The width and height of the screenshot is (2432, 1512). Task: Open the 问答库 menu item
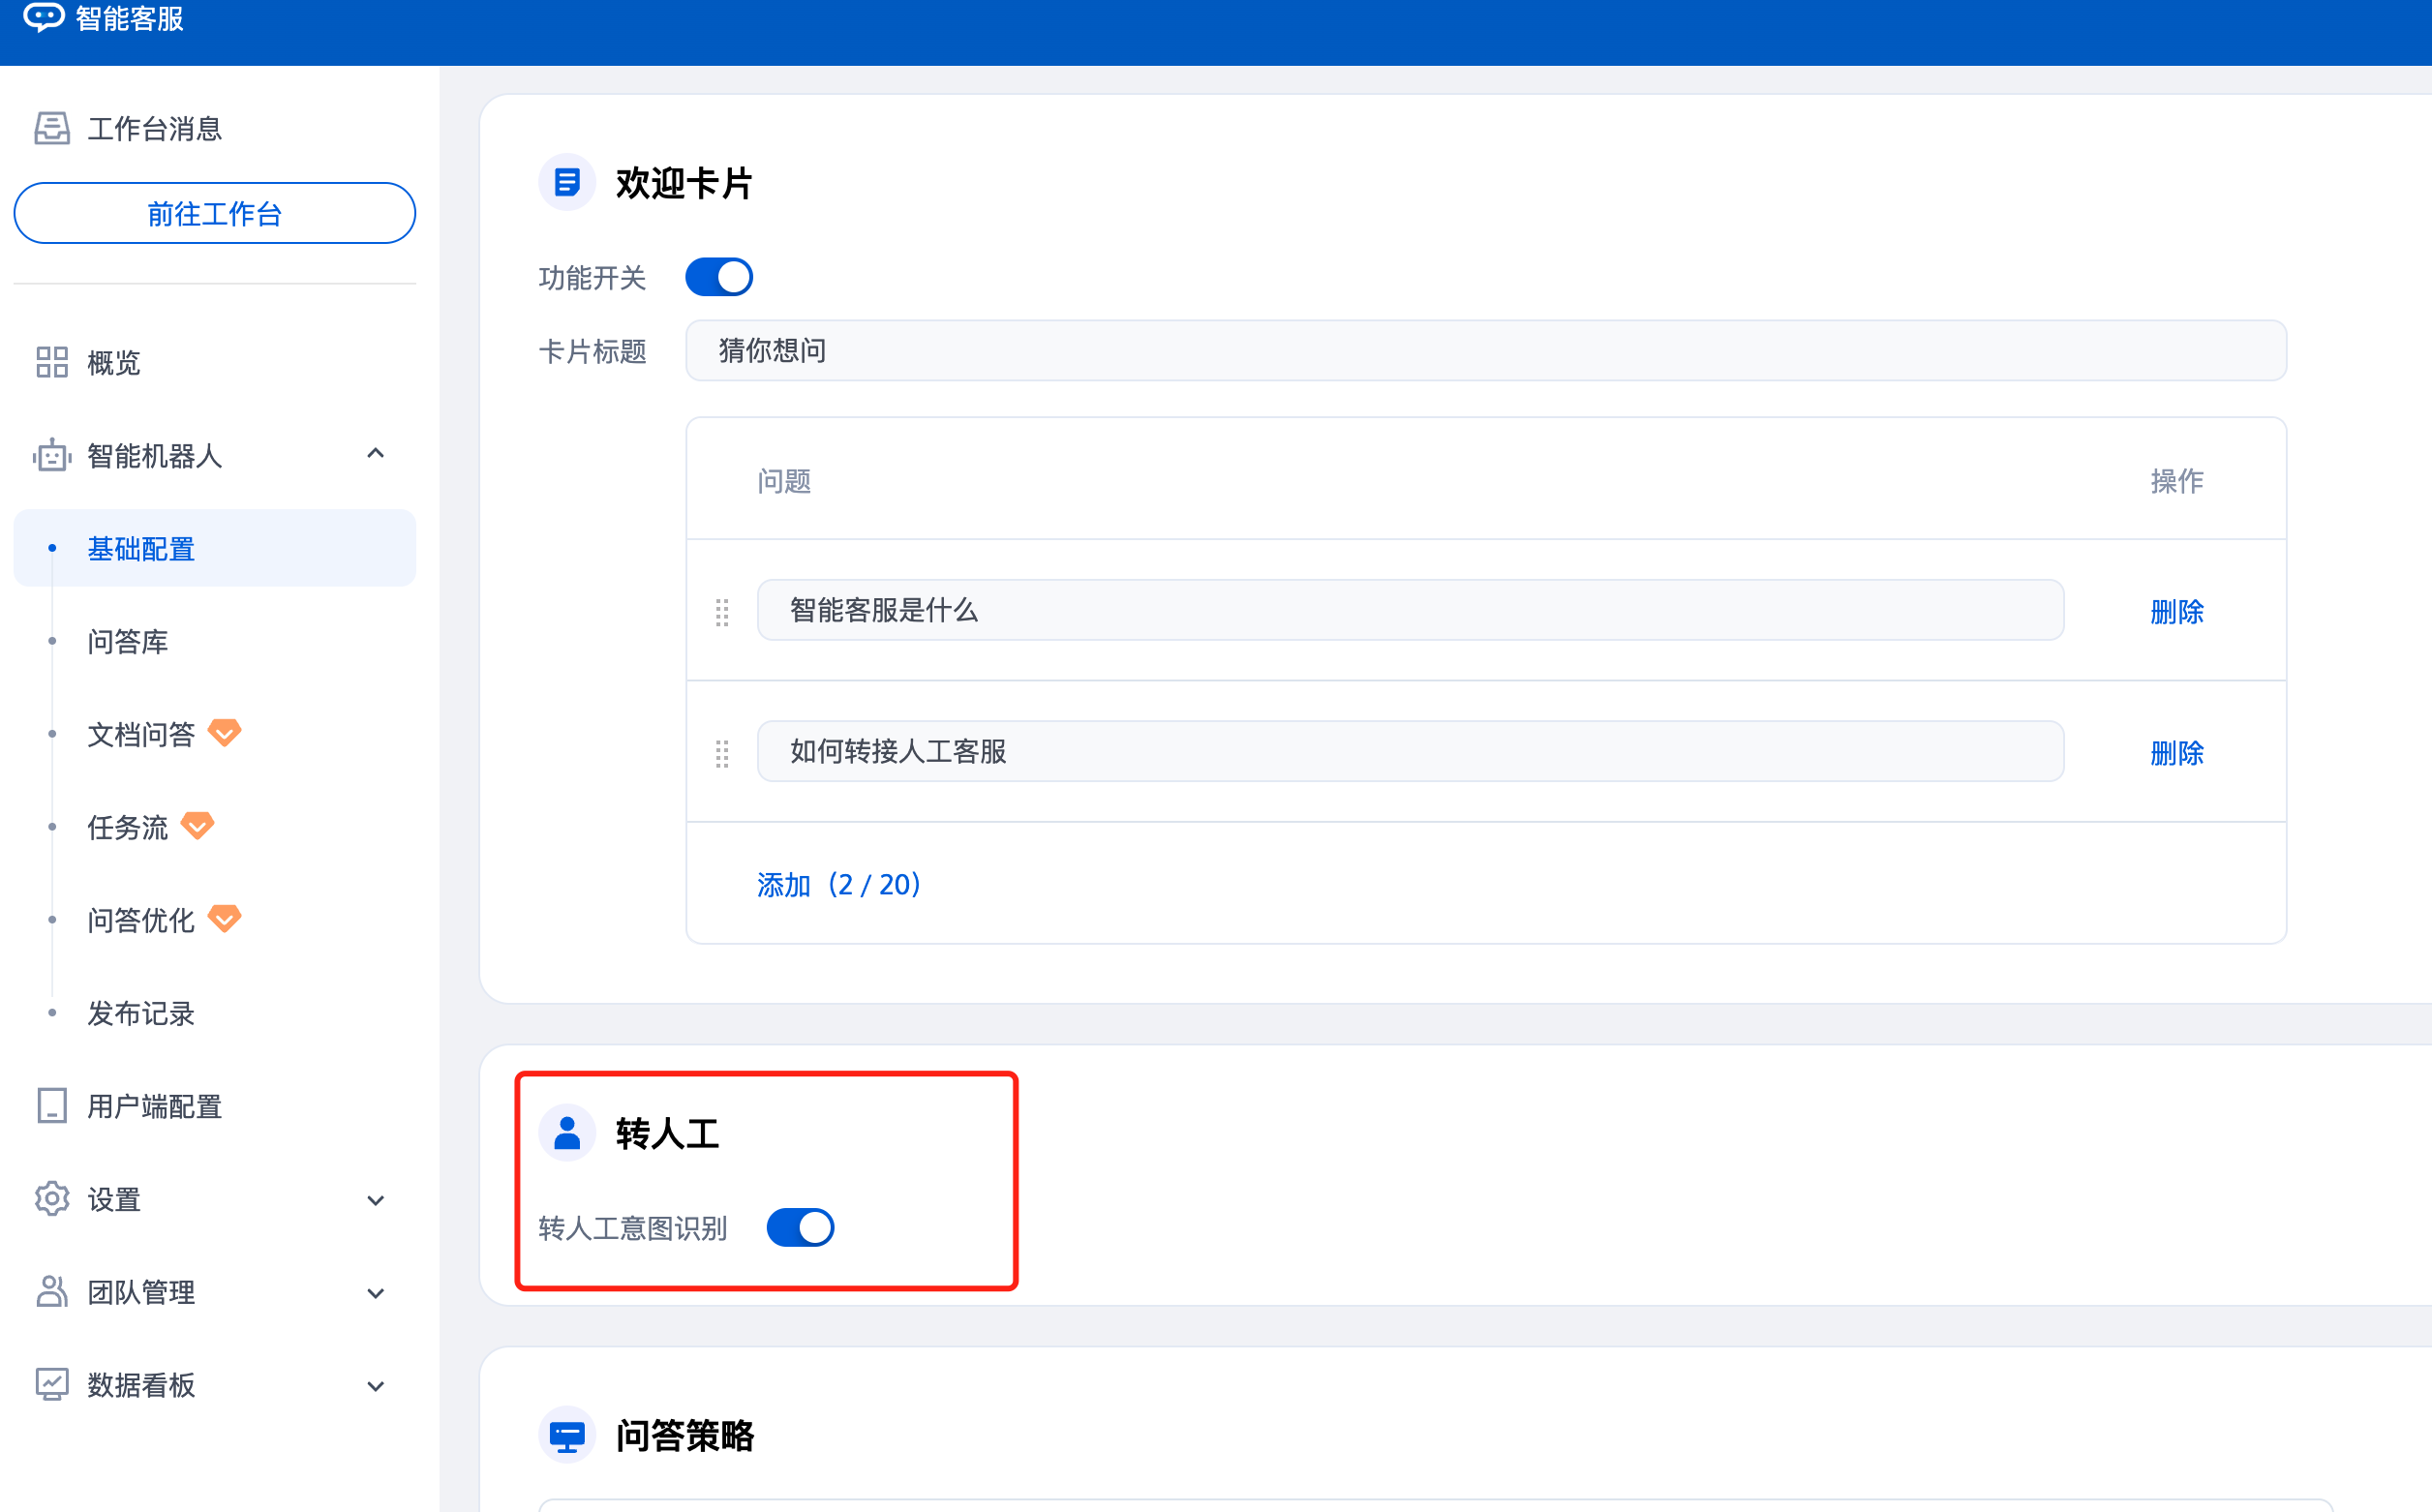point(128,641)
